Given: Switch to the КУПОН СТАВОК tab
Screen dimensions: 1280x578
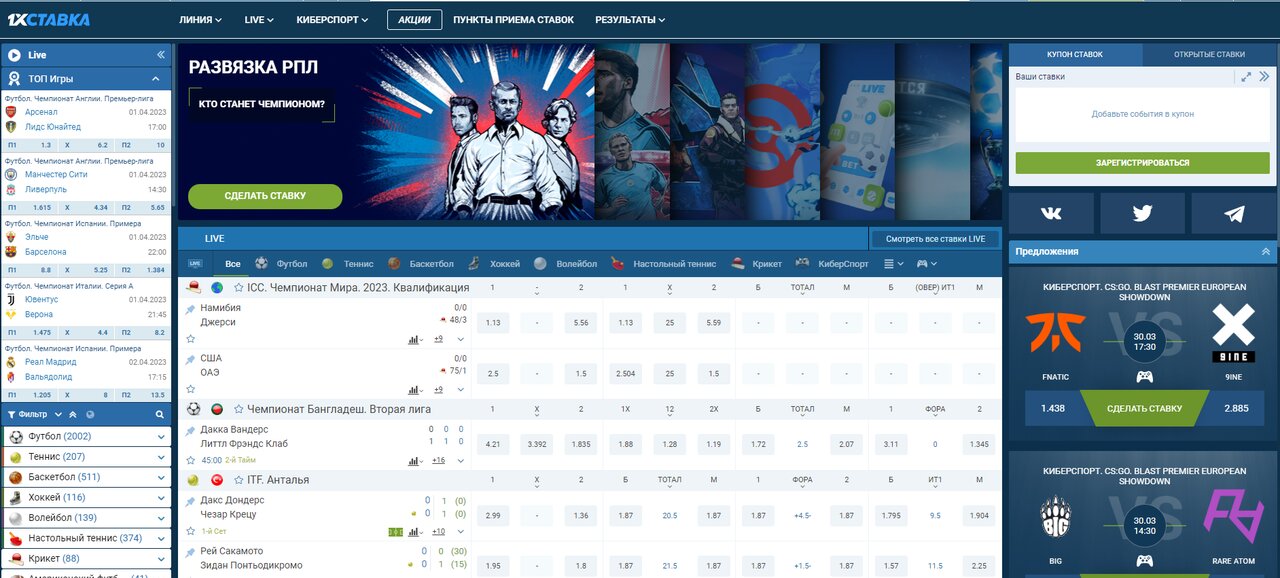Looking at the screenshot, I should [1075, 55].
